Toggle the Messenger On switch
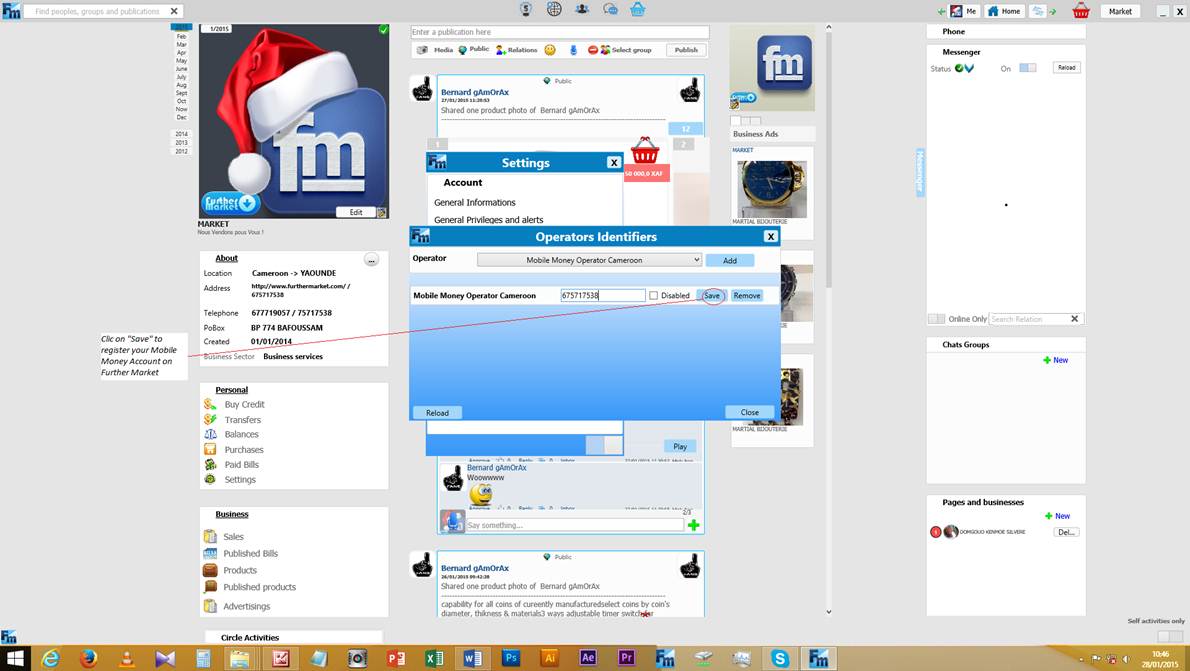Viewport: 1190px width, 671px height. [x=1028, y=68]
